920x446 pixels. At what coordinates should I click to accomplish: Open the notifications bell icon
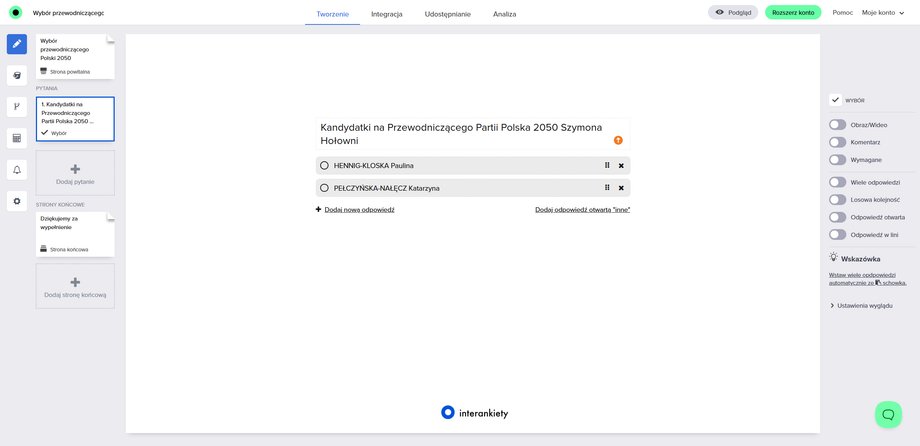[17, 170]
